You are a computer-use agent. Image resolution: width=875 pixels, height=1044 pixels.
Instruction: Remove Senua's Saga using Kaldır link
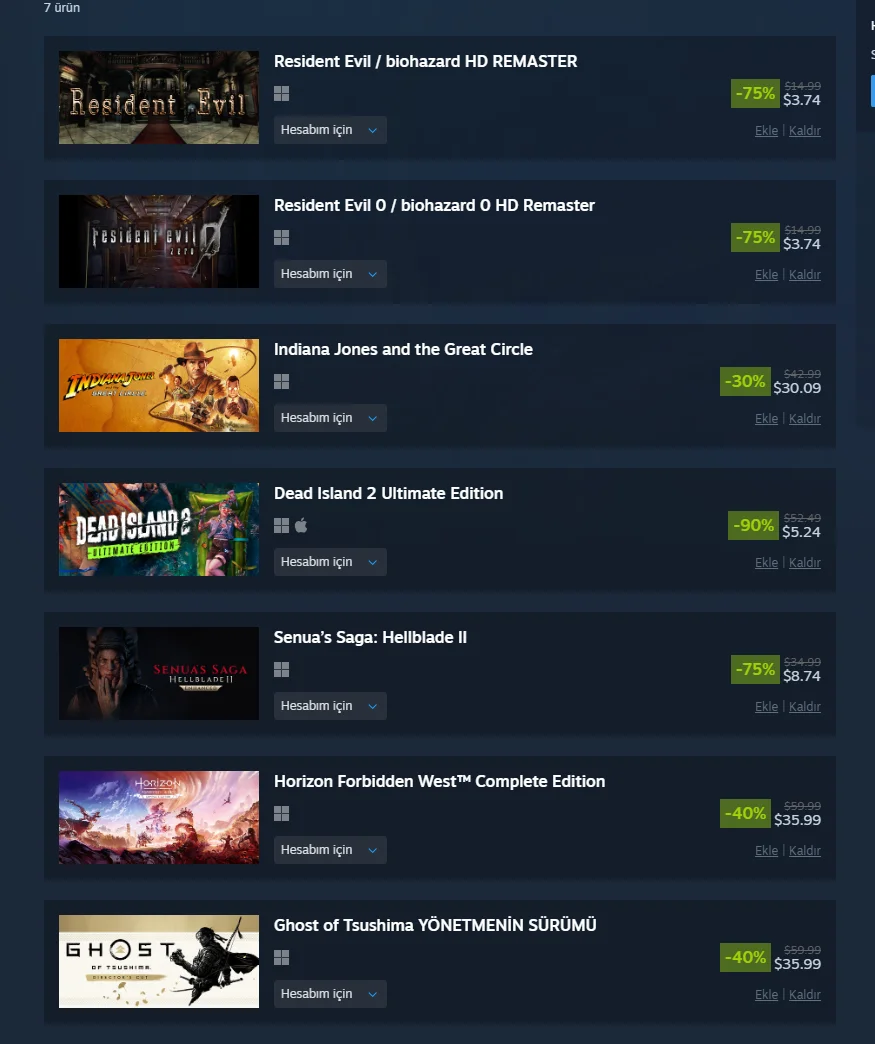[804, 706]
